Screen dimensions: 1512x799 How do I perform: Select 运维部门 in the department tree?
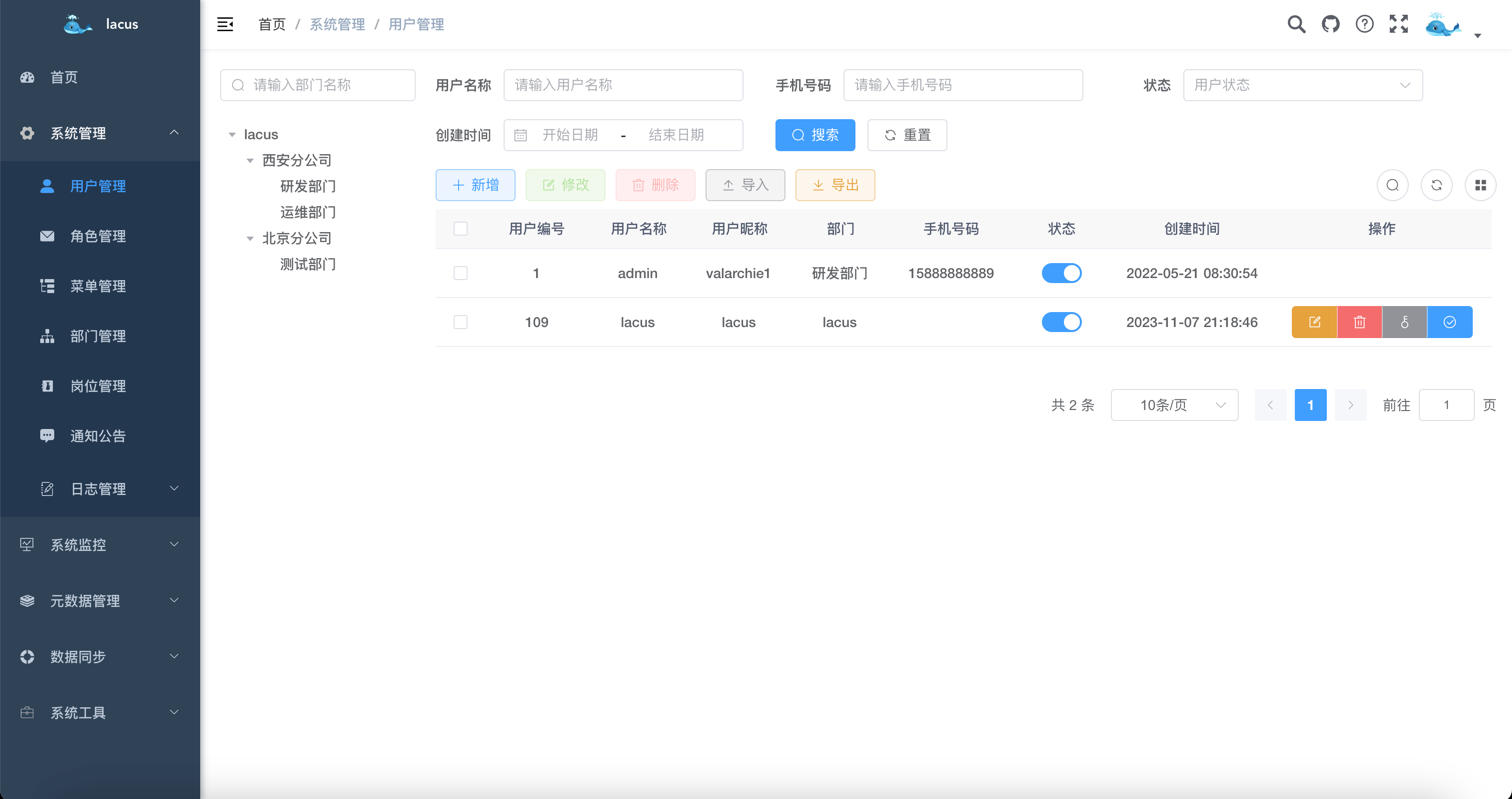(308, 212)
